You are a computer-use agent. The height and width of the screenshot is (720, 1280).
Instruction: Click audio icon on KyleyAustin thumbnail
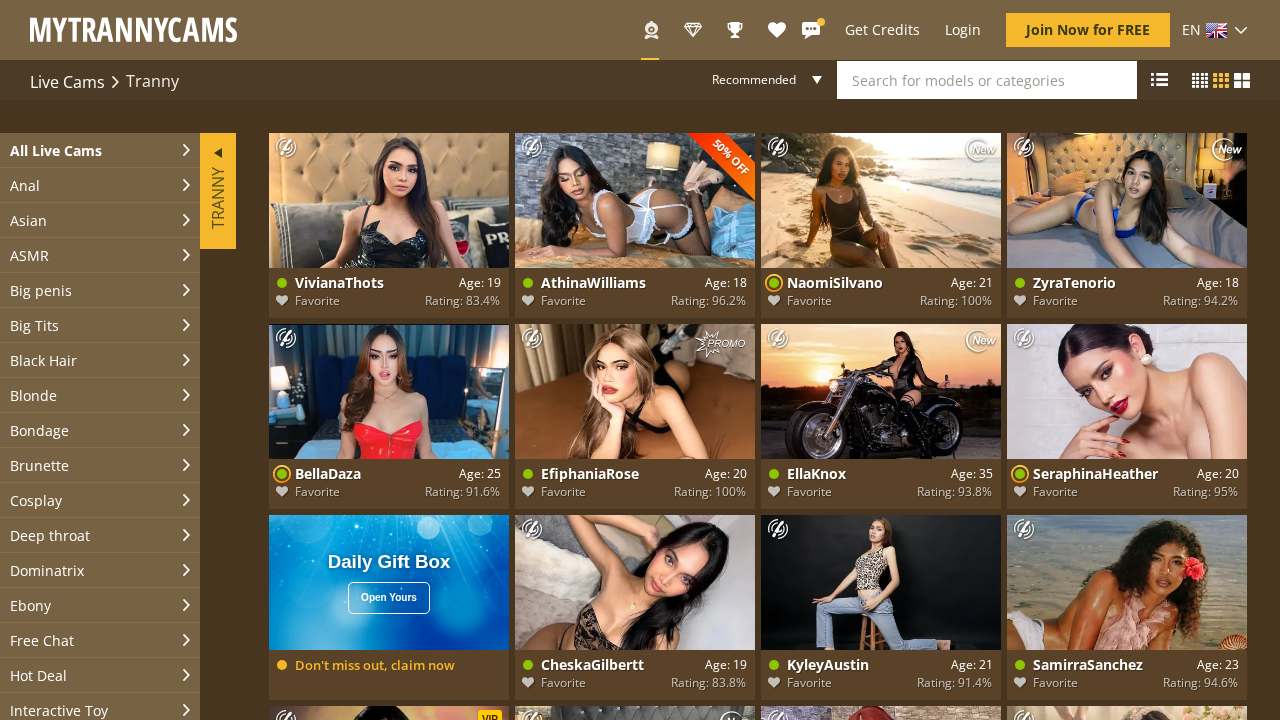[x=777, y=529]
